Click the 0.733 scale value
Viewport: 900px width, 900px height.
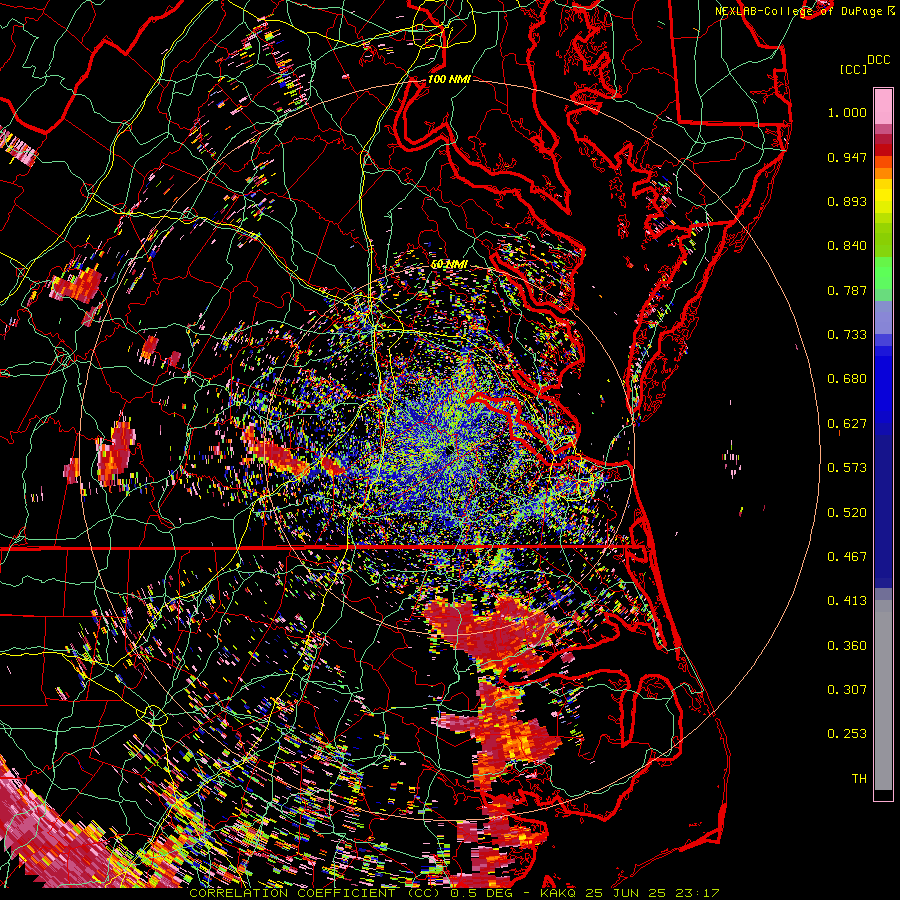click(x=847, y=335)
